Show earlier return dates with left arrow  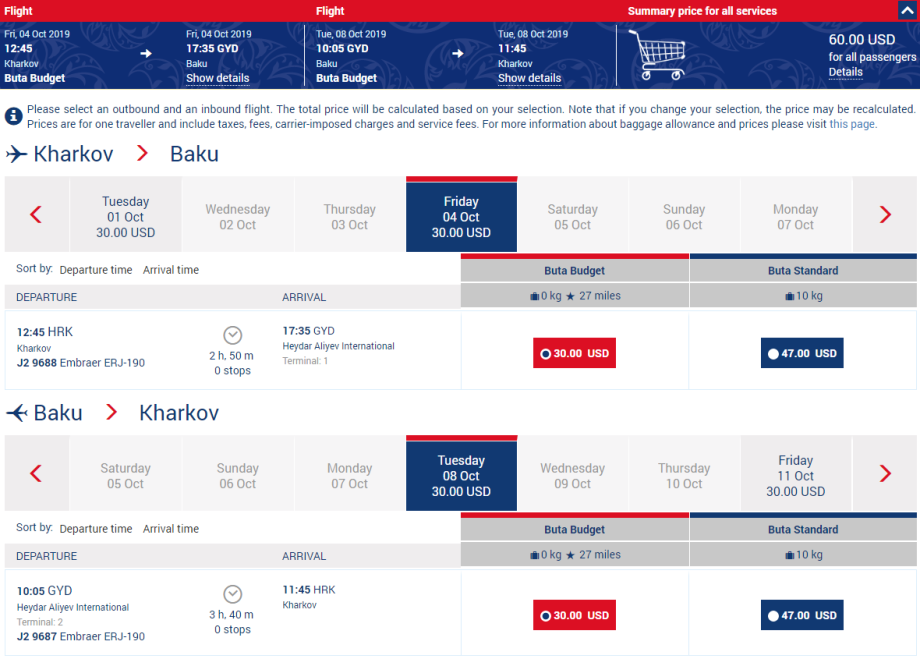(36, 473)
